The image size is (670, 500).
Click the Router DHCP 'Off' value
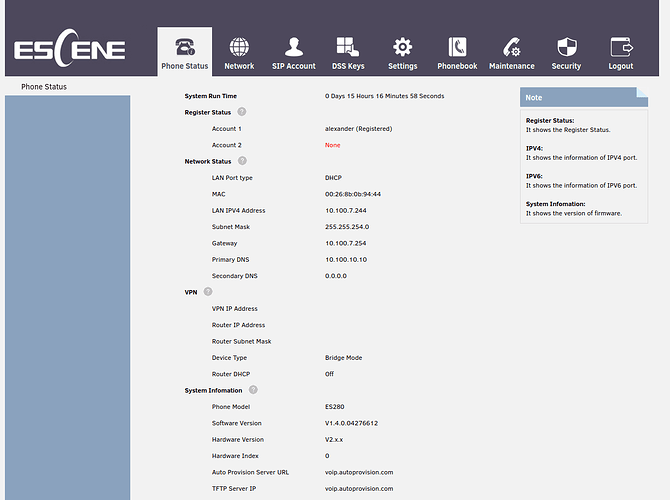click(x=329, y=374)
